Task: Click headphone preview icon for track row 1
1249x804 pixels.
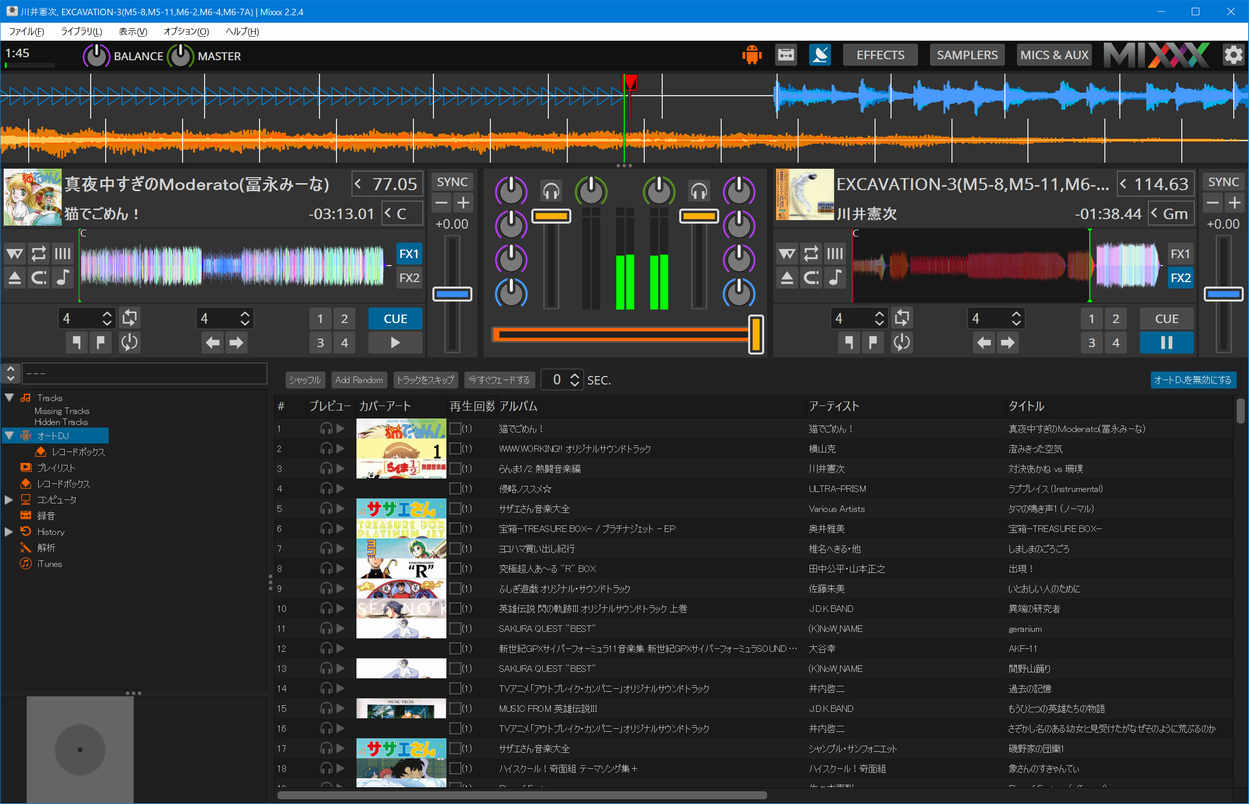Action: coord(326,429)
